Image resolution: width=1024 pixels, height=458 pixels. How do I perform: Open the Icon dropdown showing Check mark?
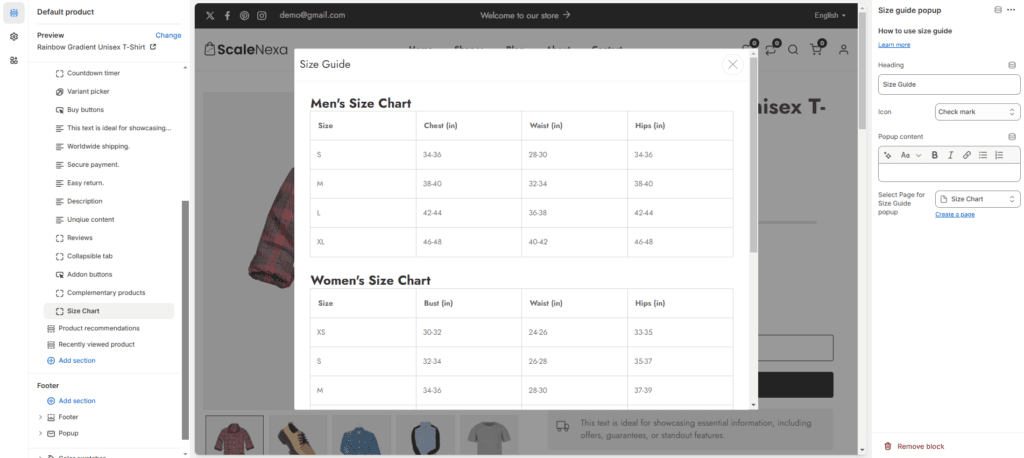(978, 112)
